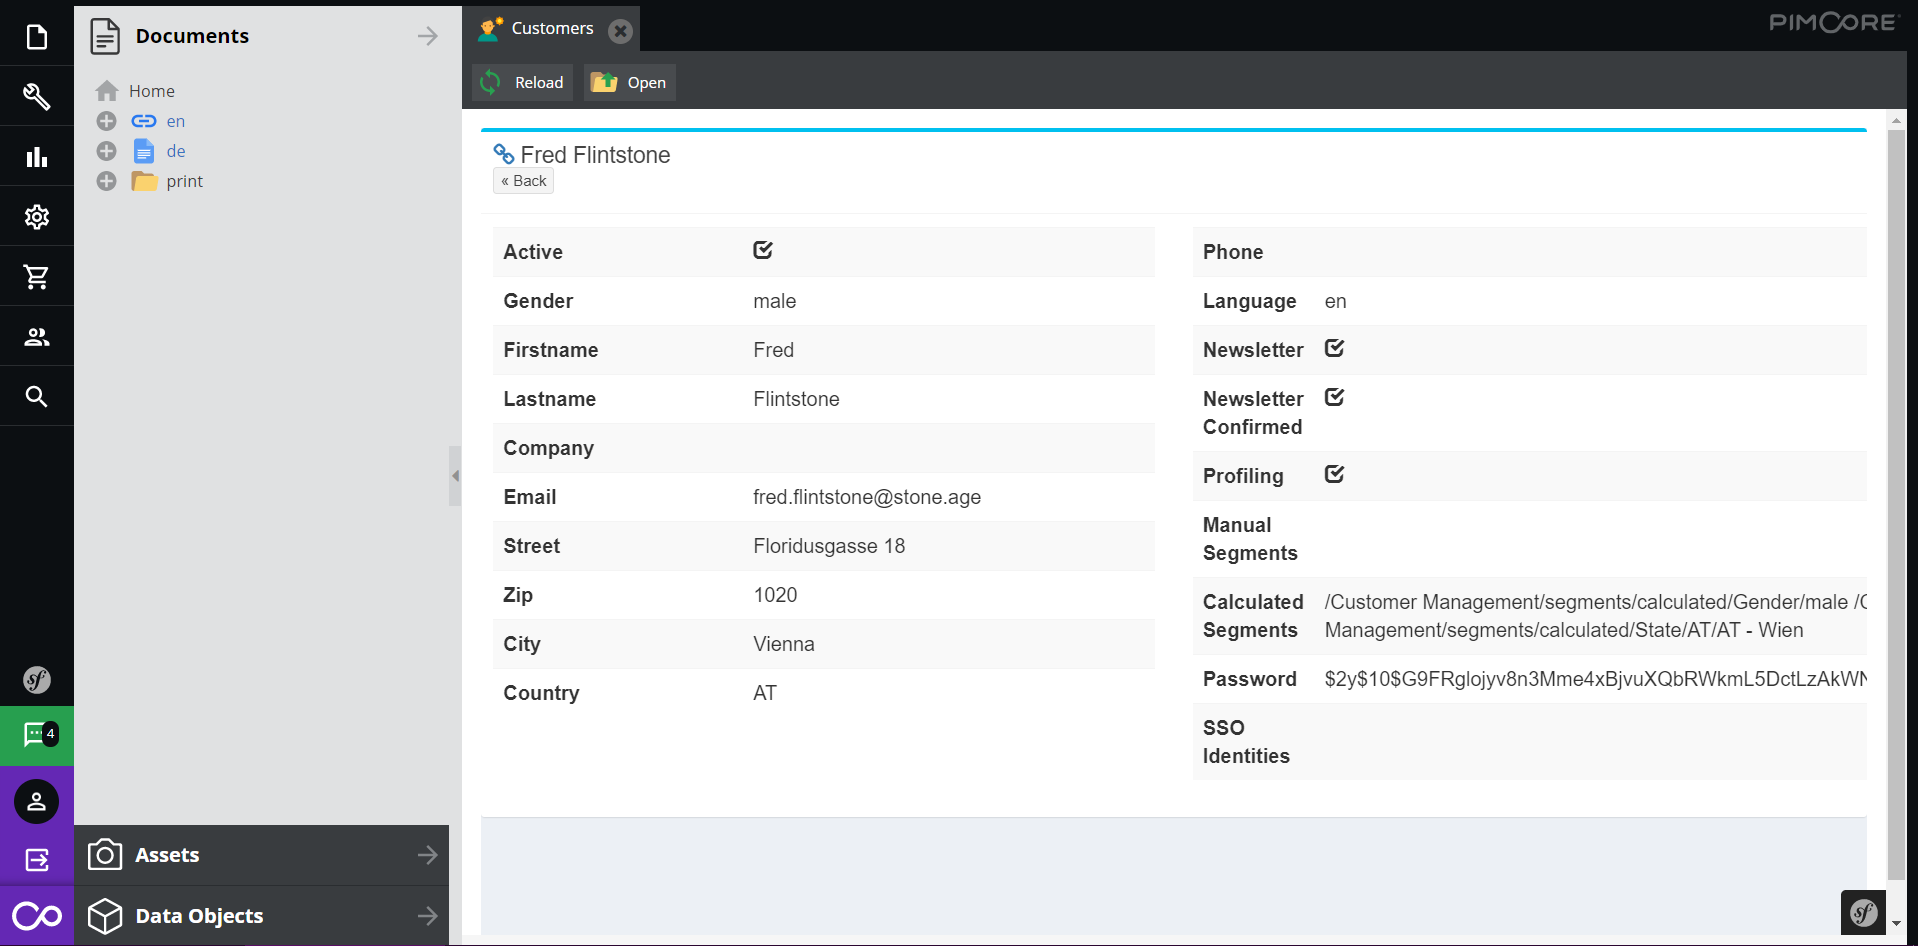
Task: Click the scrollbar up arrow
Action: click(1896, 120)
